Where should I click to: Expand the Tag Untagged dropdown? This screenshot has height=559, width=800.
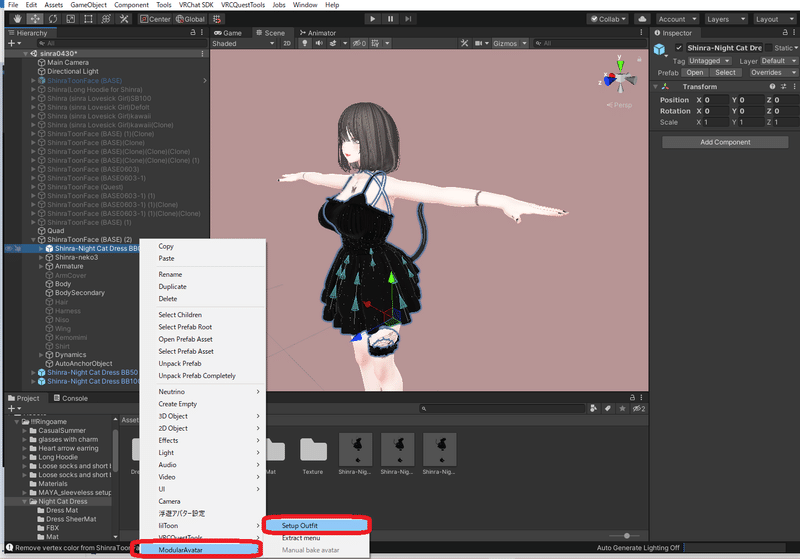click(x=709, y=61)
